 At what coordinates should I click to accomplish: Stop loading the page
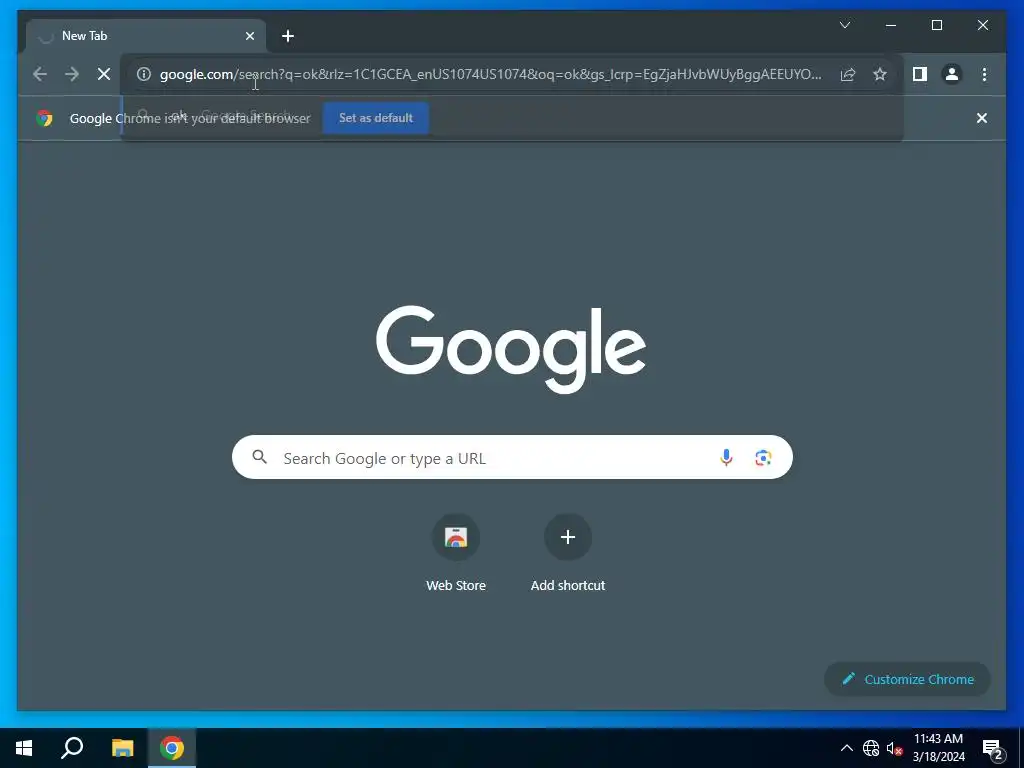pyautogui.click(x=104, y=74)
